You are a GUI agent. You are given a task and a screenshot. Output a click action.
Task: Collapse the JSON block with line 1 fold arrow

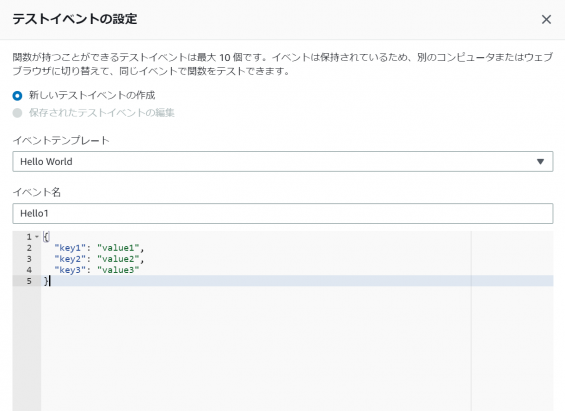pyautogui.click(x=37, y=237)
